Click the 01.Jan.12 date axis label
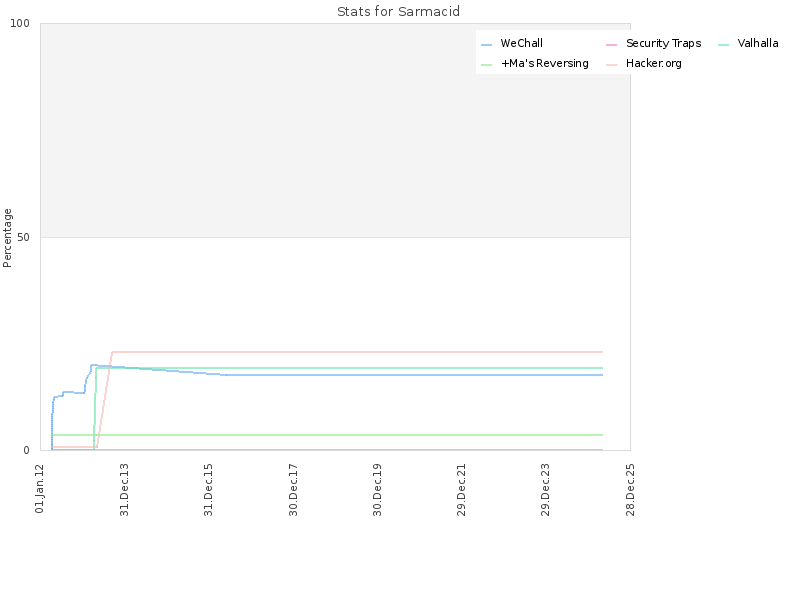 point(40,489)
